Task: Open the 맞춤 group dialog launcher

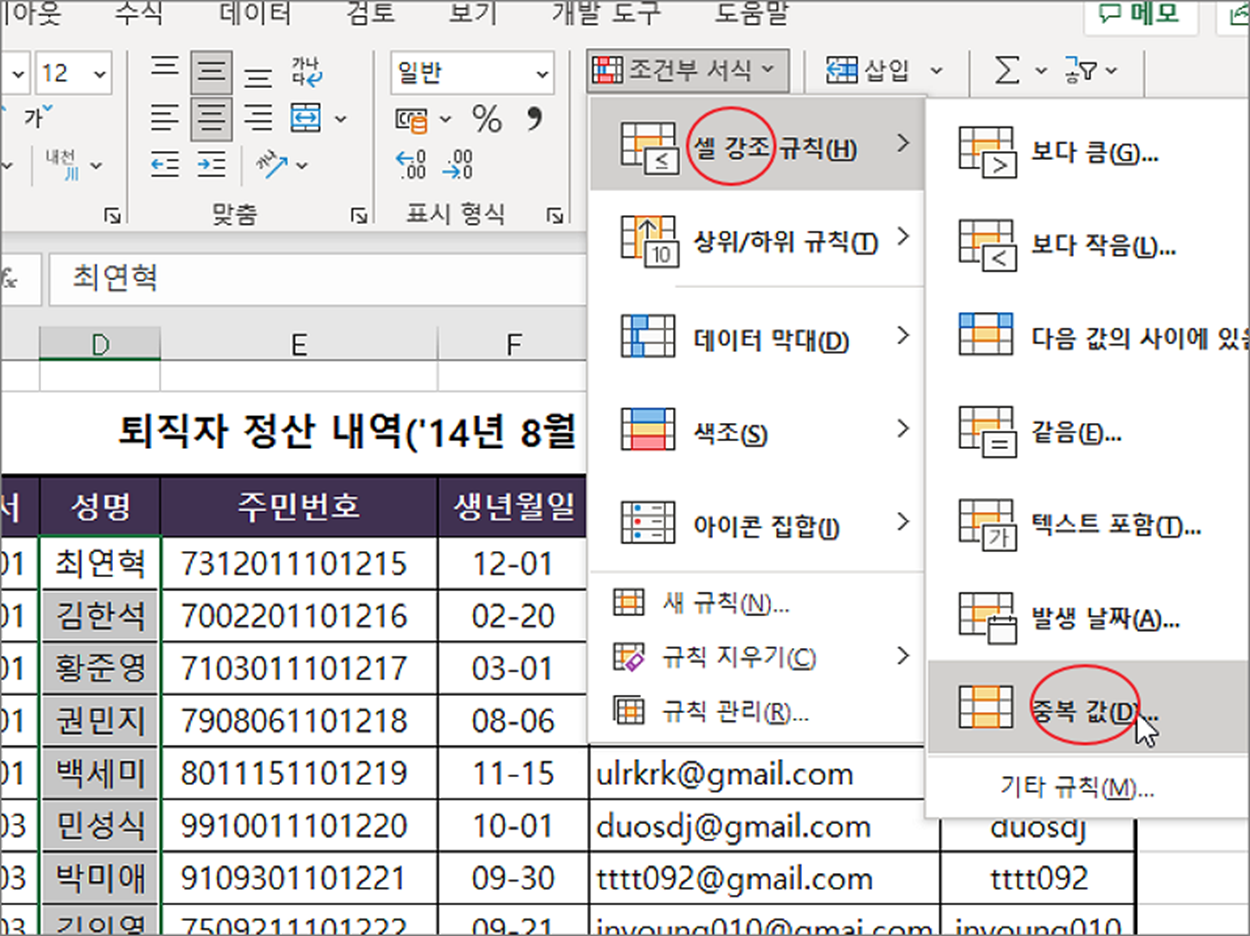Action: [x=358, y=214]
